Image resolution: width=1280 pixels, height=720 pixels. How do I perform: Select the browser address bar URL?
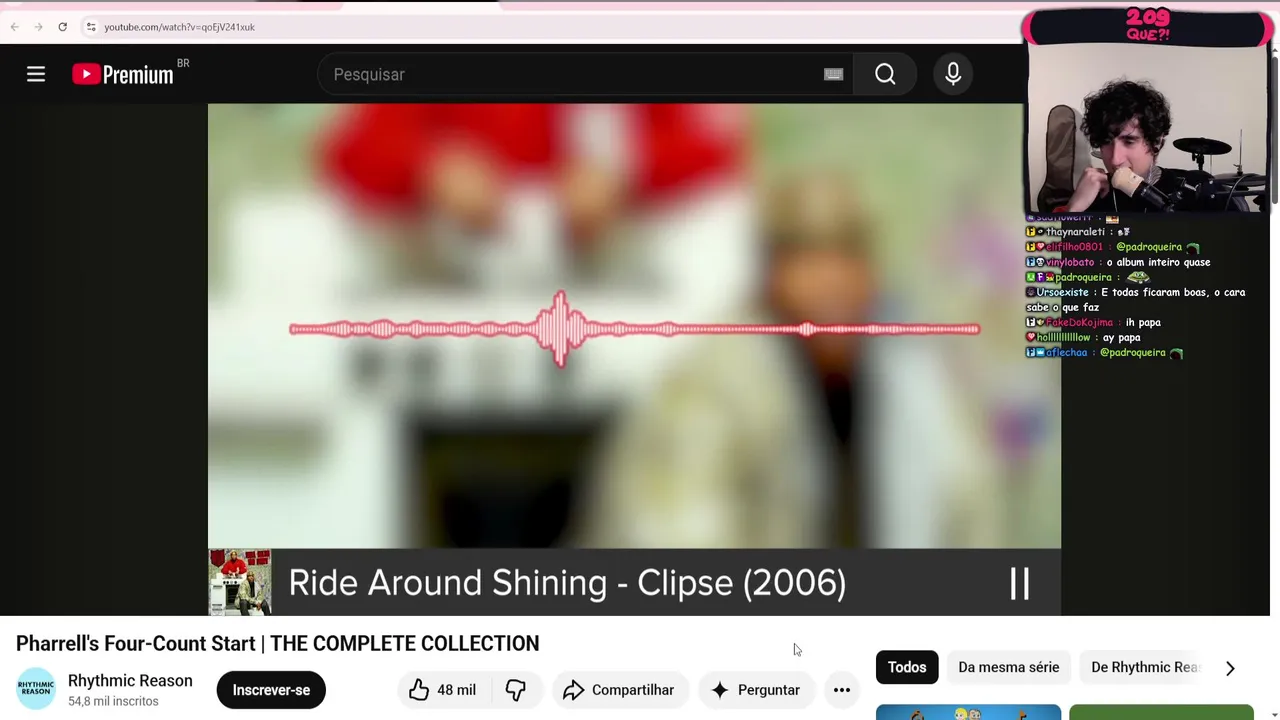pos(180,27)
